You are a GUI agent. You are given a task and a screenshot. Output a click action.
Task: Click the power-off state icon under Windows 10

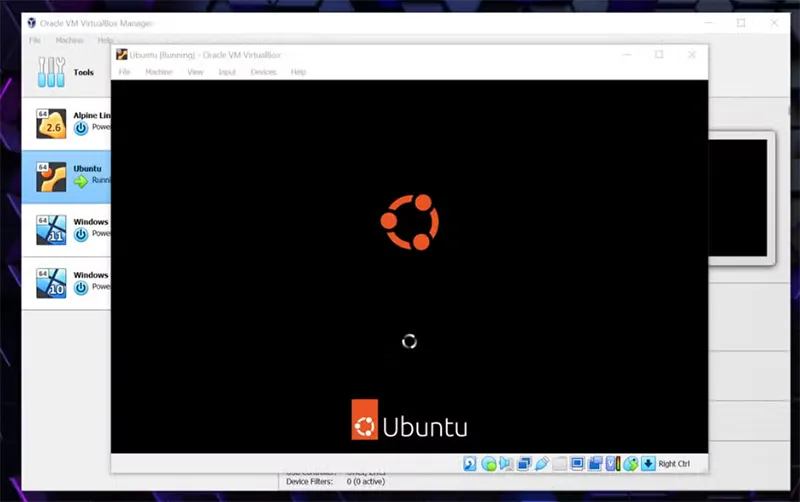pos(81,288)
